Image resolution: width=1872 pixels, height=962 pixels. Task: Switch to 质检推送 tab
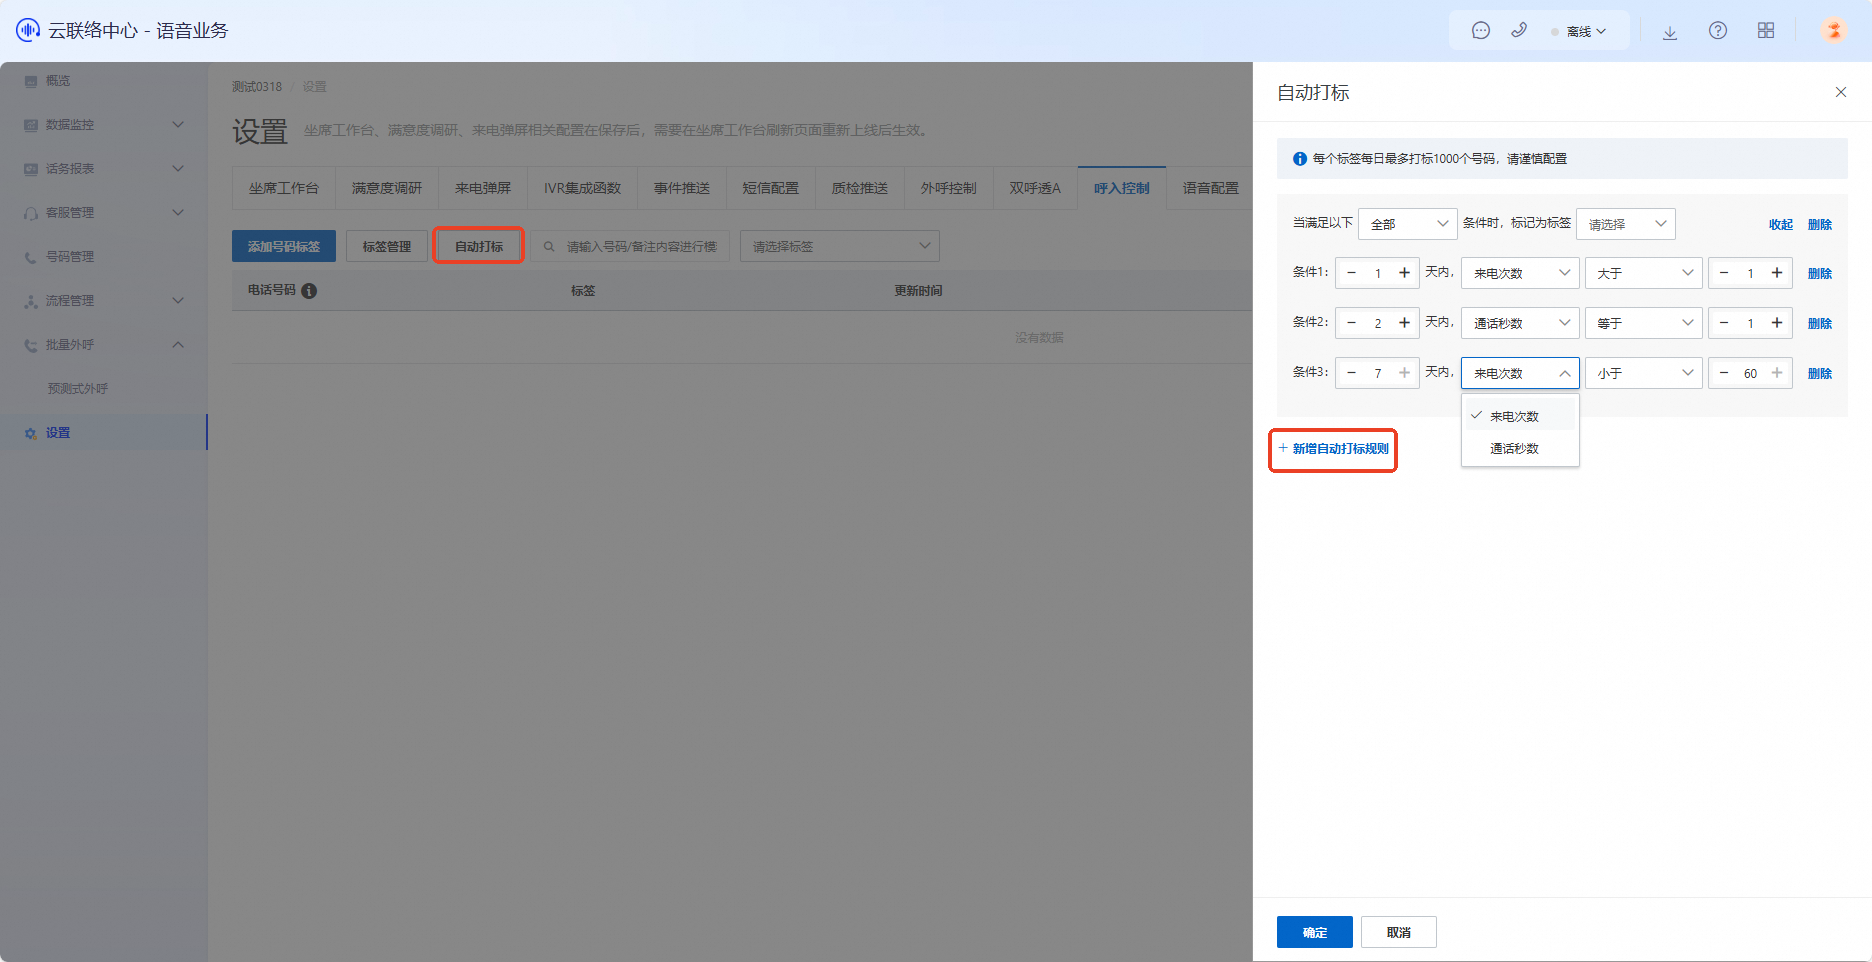pos(860,188)
